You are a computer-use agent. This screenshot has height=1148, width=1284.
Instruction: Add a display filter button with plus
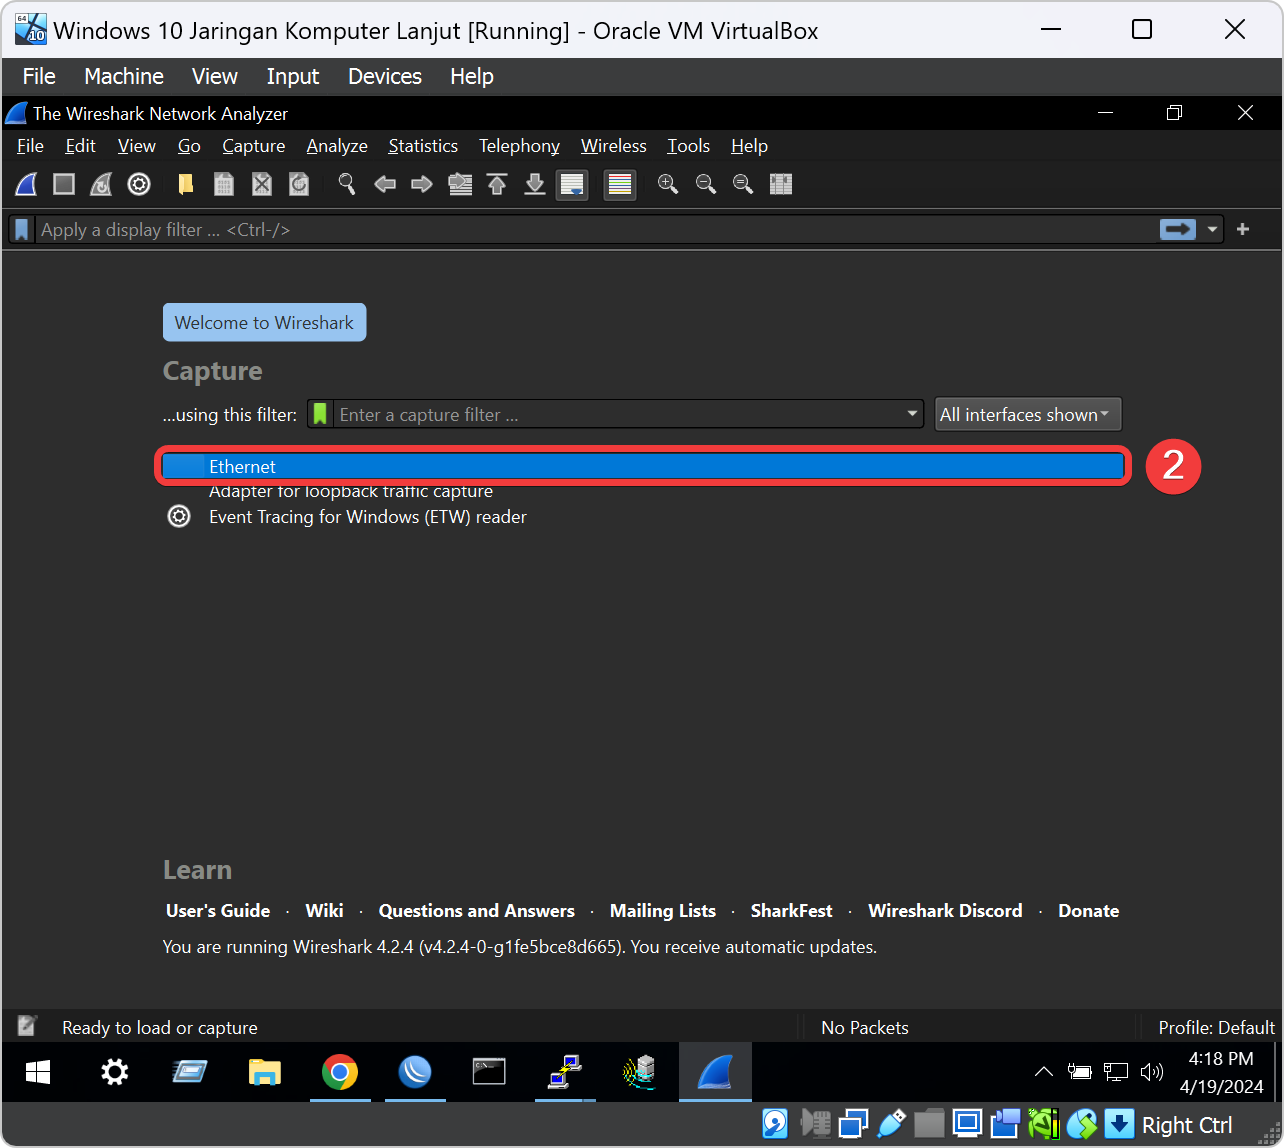point(1243,230)
